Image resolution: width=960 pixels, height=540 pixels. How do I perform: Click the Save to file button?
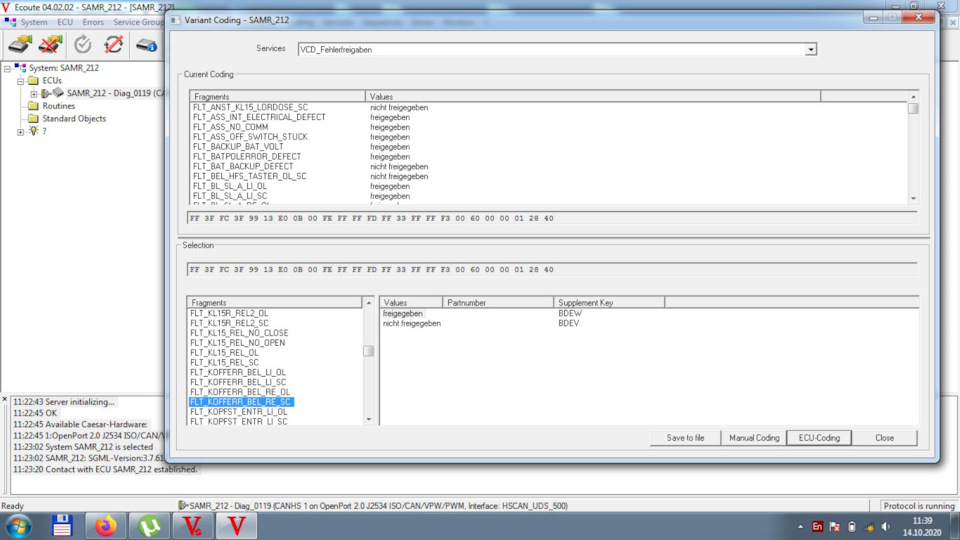coord(685,438)
